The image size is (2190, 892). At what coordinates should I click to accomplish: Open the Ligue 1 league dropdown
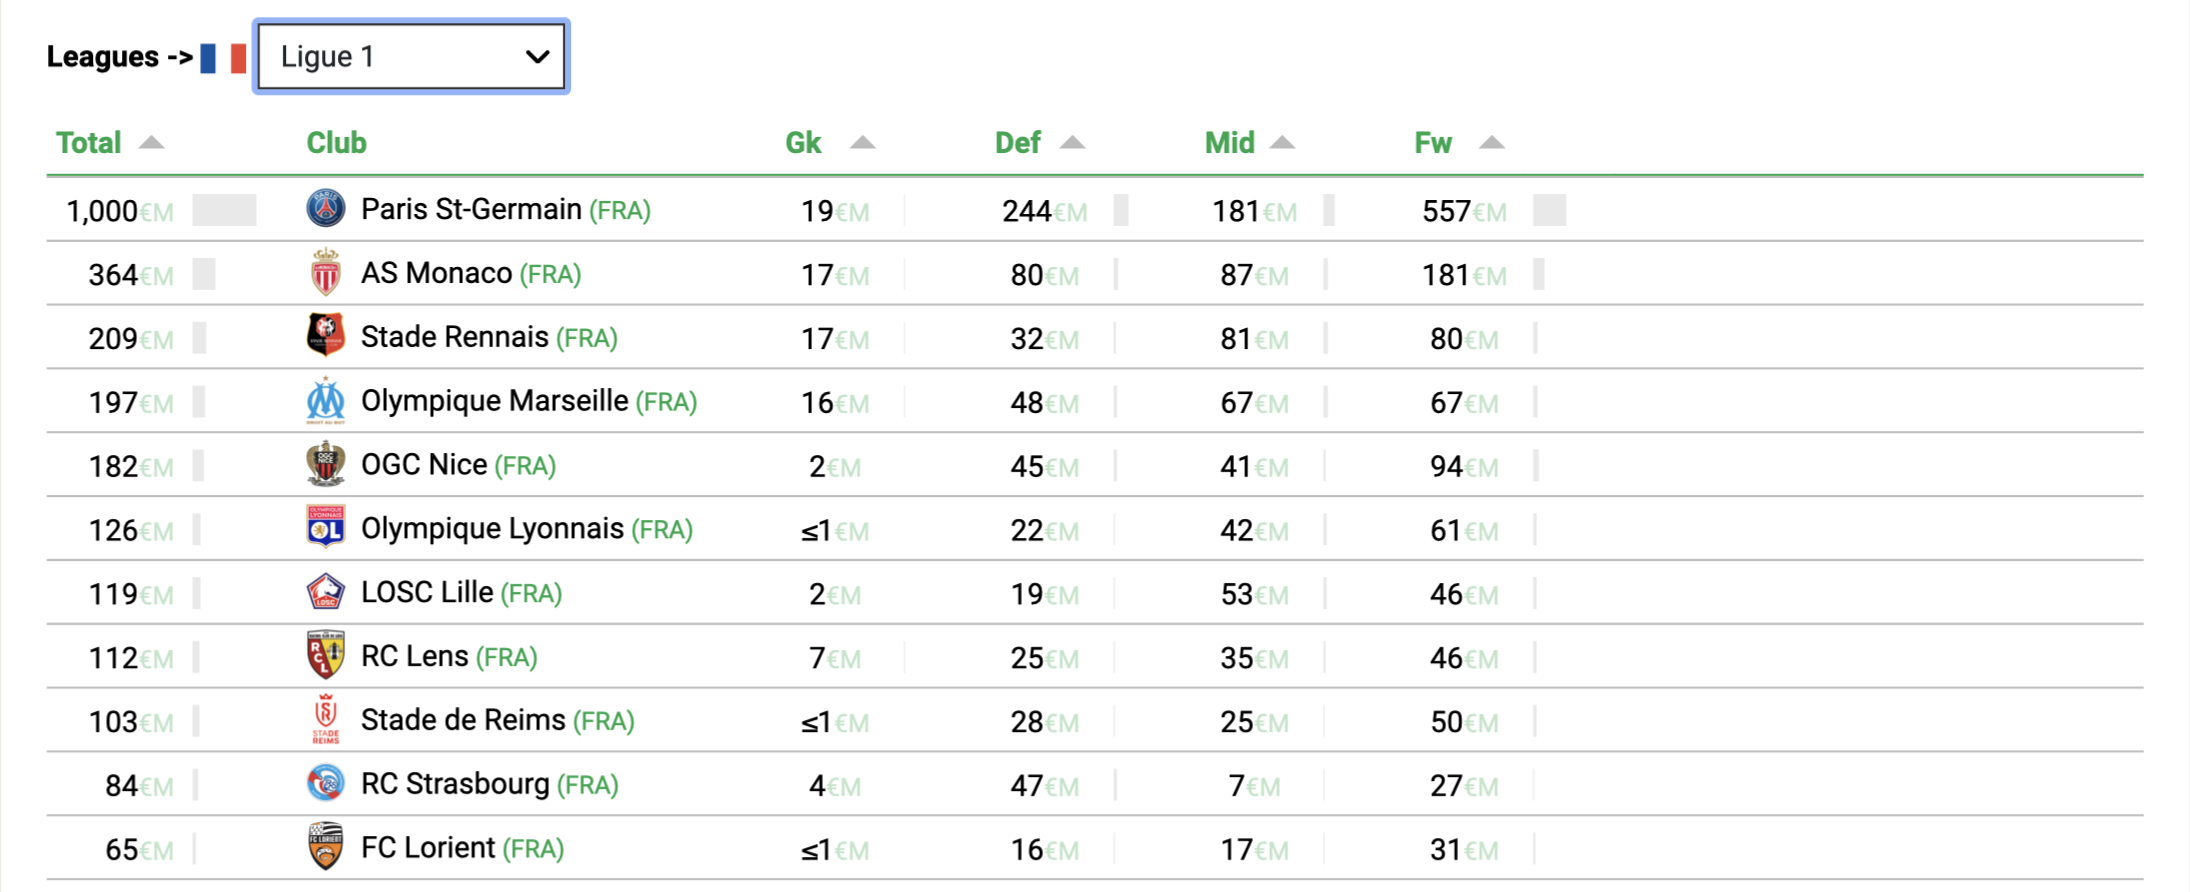tap(411, 57)
